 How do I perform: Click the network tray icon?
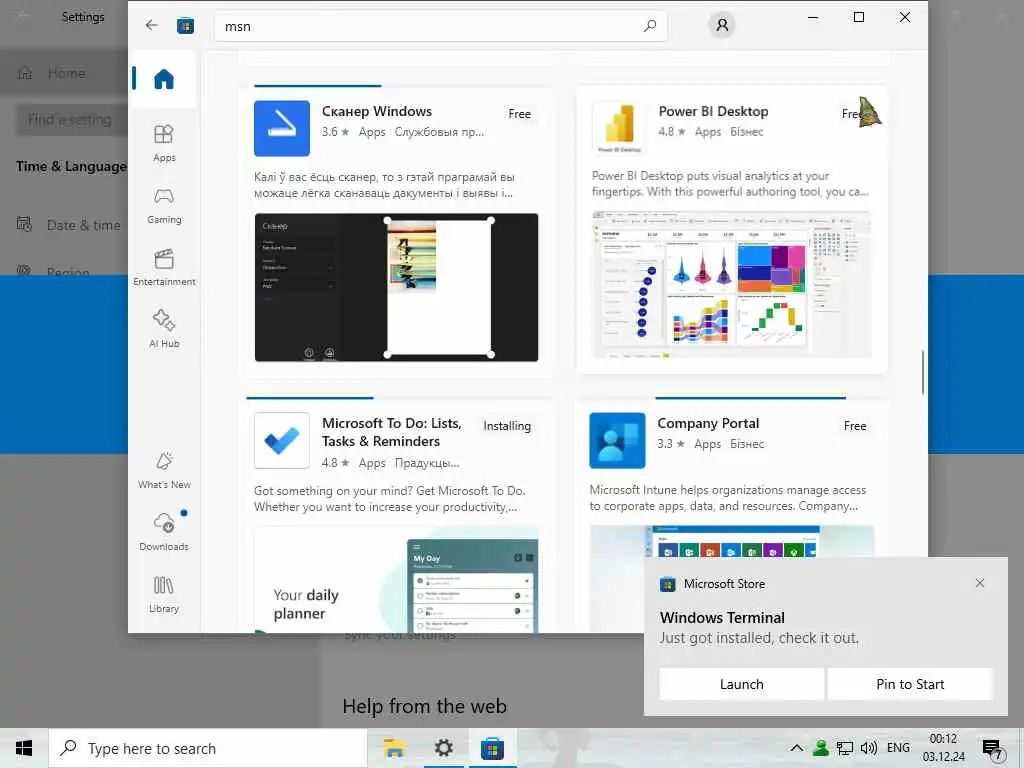[x=845, y=748]
